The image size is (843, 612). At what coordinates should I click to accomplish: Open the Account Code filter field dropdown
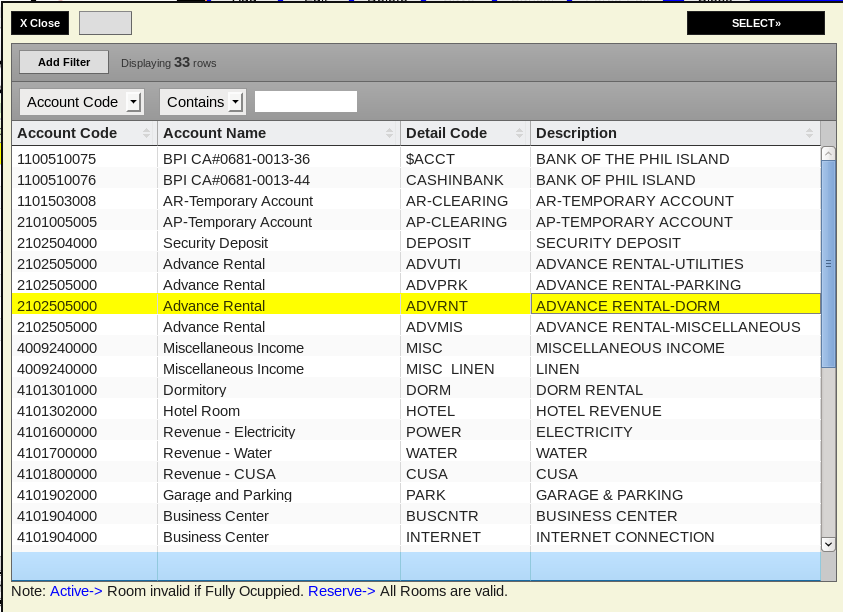[133, 102]
